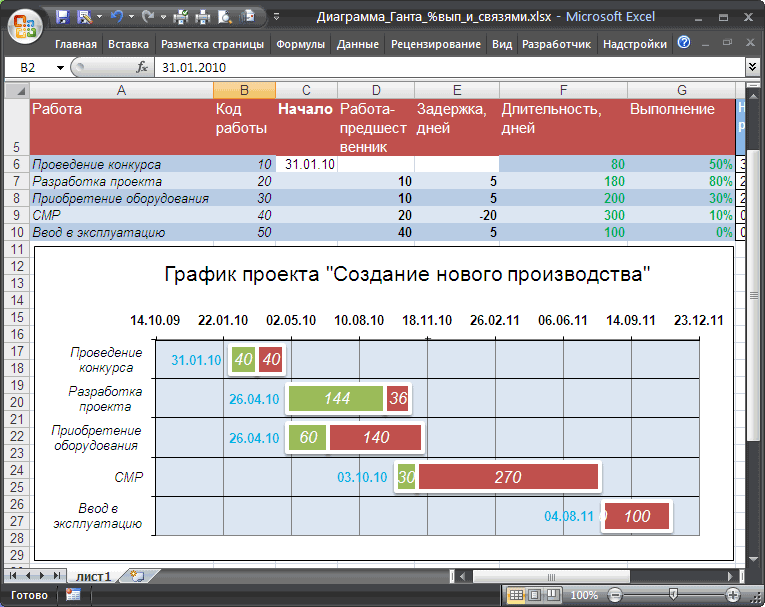Expand the formula bar chevron

coord(752,67)
